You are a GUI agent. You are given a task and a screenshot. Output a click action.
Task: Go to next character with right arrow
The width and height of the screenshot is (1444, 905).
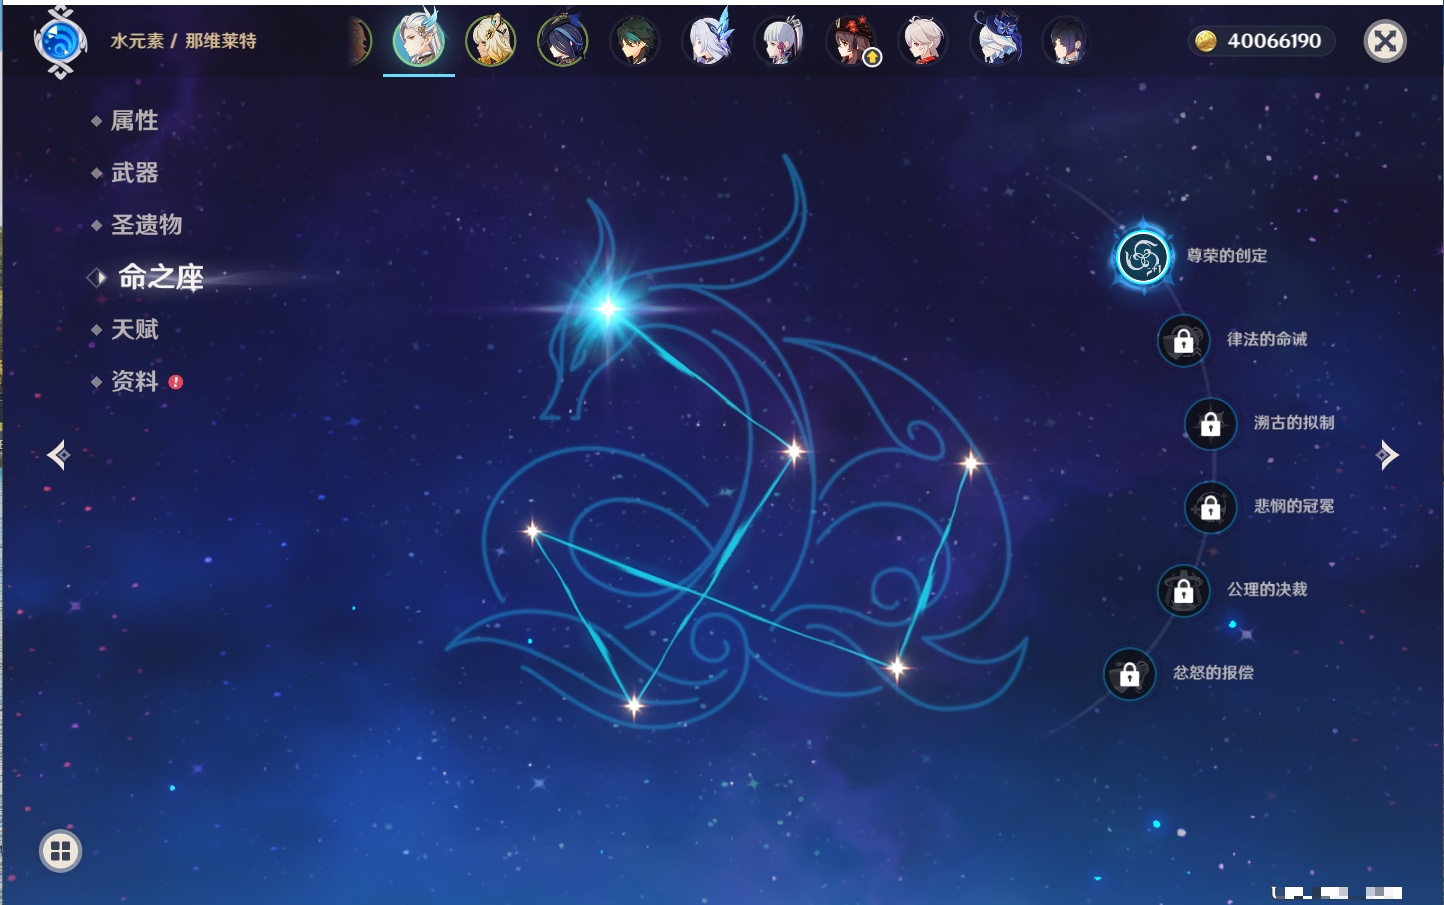pyautogui.click(x=1387, y=455)
